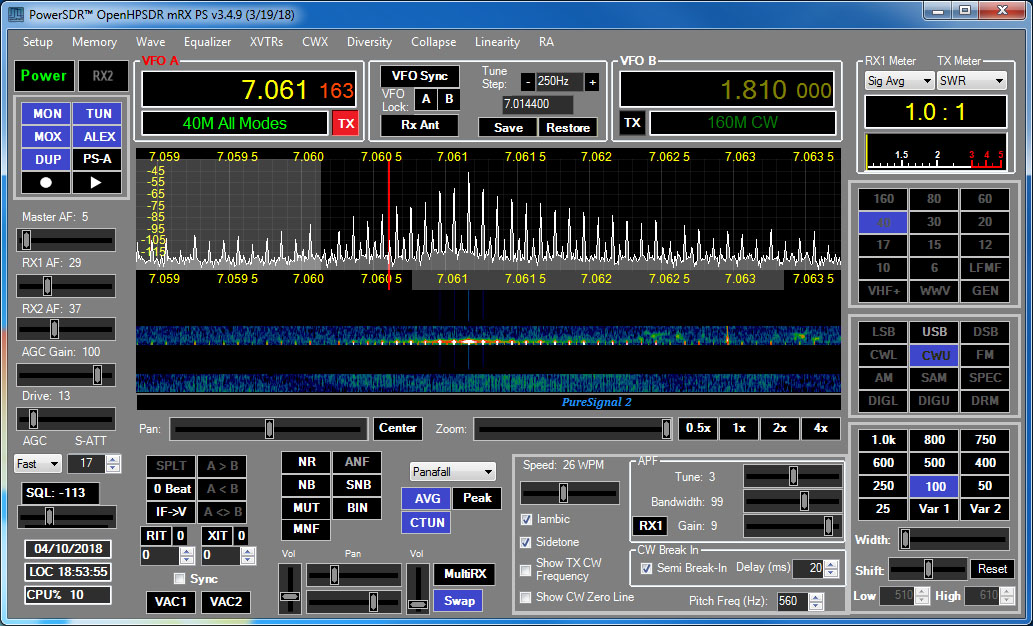Toggle the PS-A PureSignal button
The height and width of the screenshot is (626, 1033).
[x=98, y=159]
